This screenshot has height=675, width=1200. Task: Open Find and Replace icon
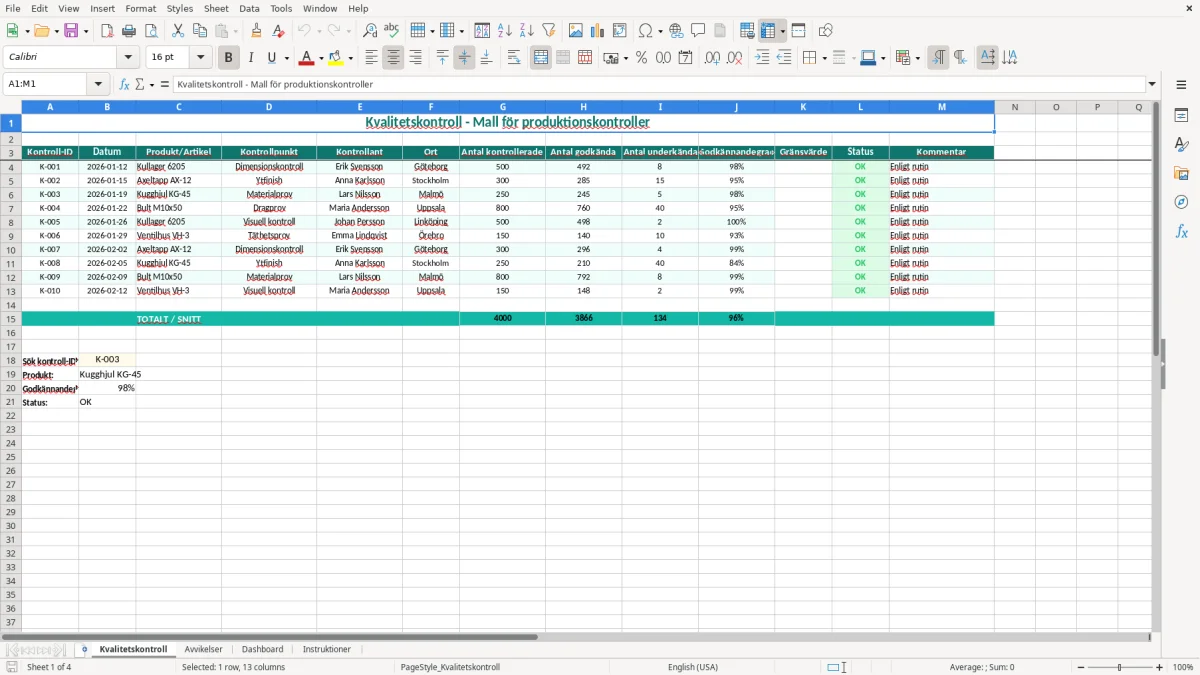(370, 31)
